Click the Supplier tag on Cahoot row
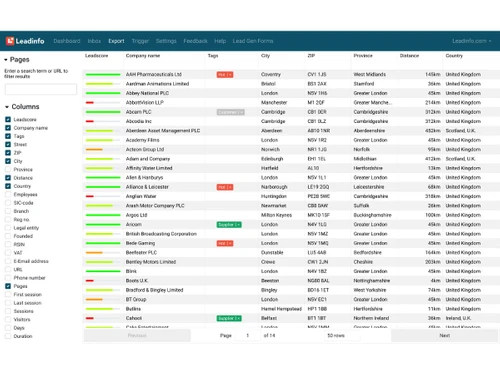Screen dimensions: 500x375 point(229,318)
